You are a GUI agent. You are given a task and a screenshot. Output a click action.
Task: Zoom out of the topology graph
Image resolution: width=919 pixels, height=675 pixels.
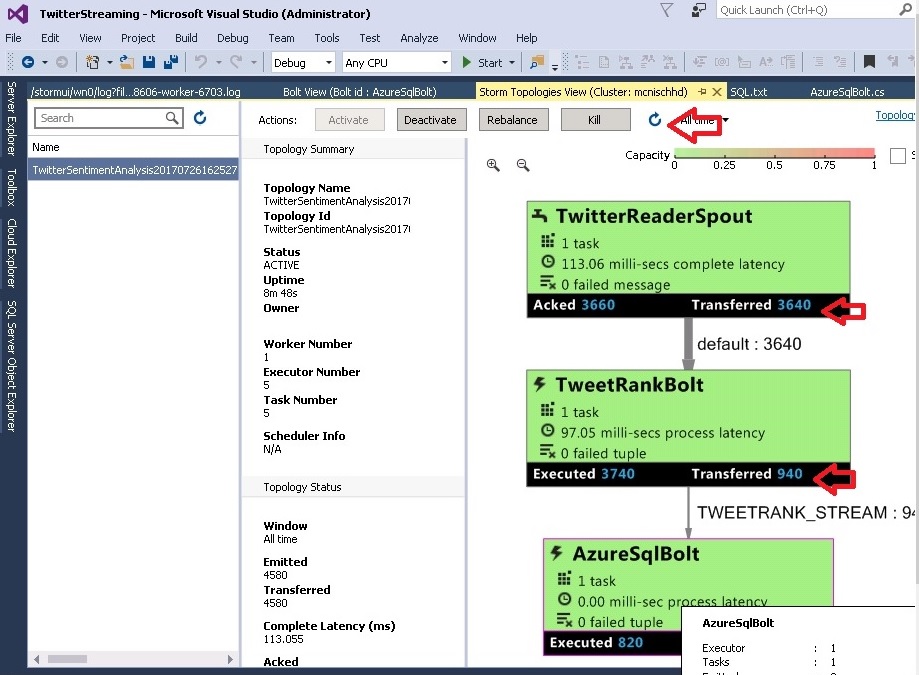[523, 165]
